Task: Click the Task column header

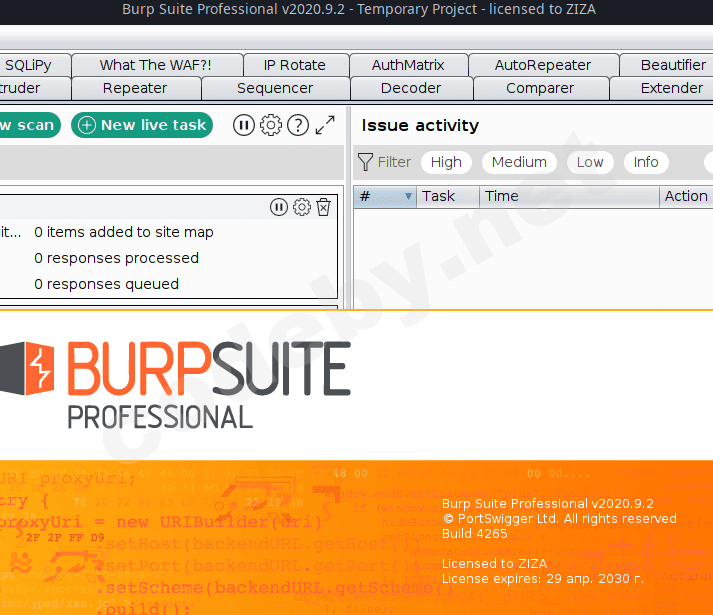Action: (447, 197)
